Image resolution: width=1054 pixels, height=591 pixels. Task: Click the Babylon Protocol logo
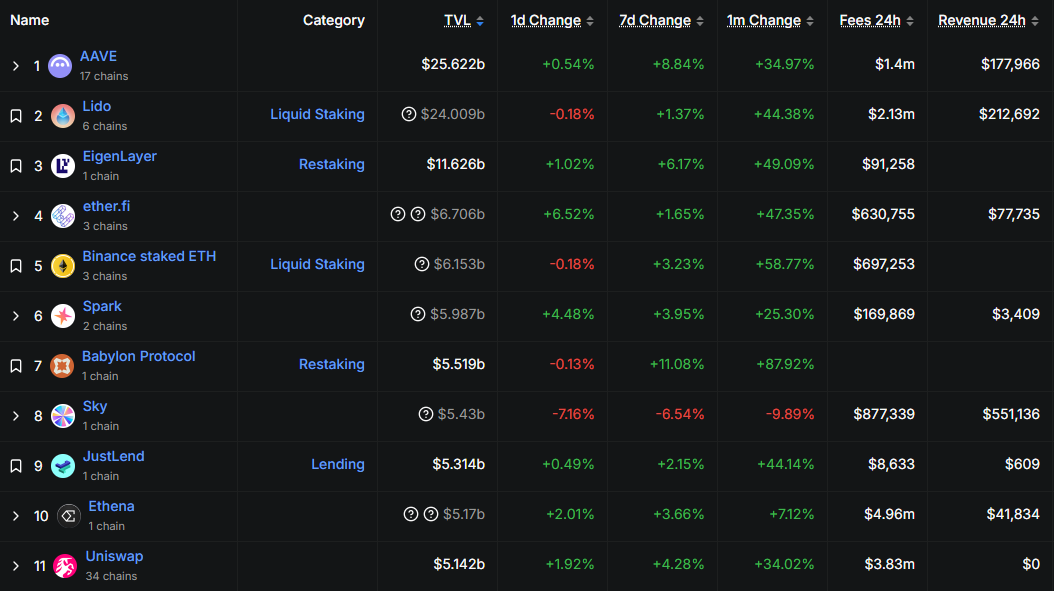pos(62,366)
